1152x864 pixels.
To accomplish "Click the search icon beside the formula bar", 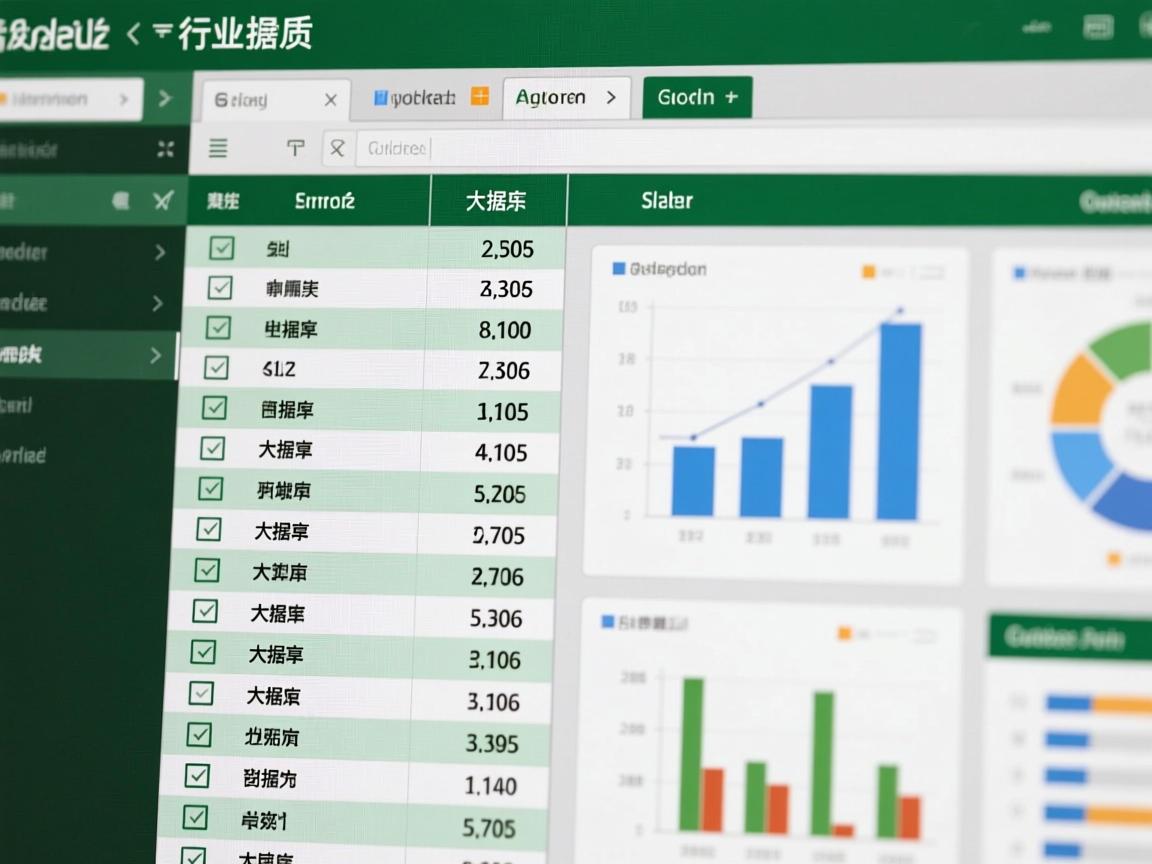I will coord(337,147).
